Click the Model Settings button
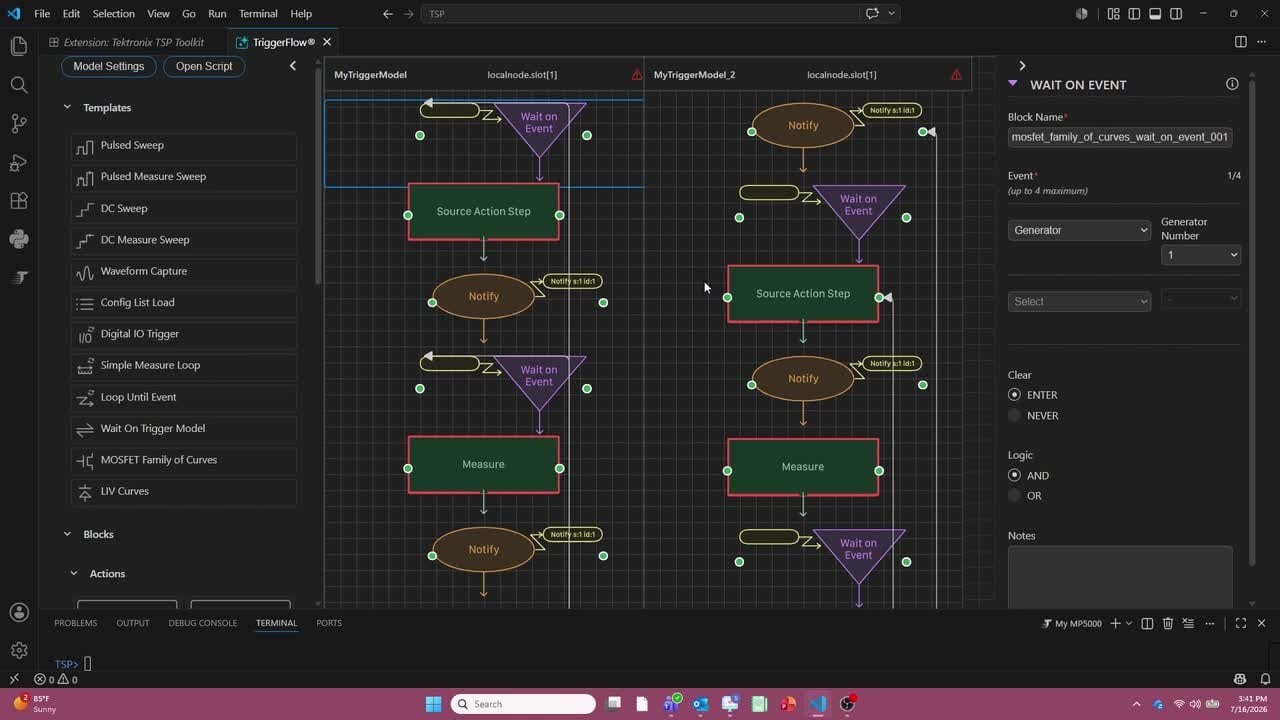This screenshot has width=1280, height=720. [x=109, y=66]
